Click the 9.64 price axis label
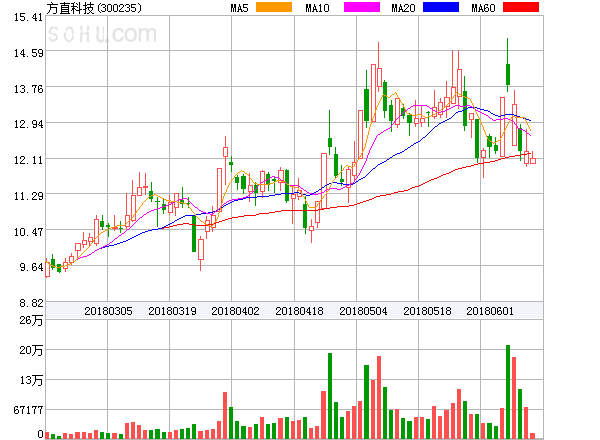600x440 pixels. (x=31, y=267)
